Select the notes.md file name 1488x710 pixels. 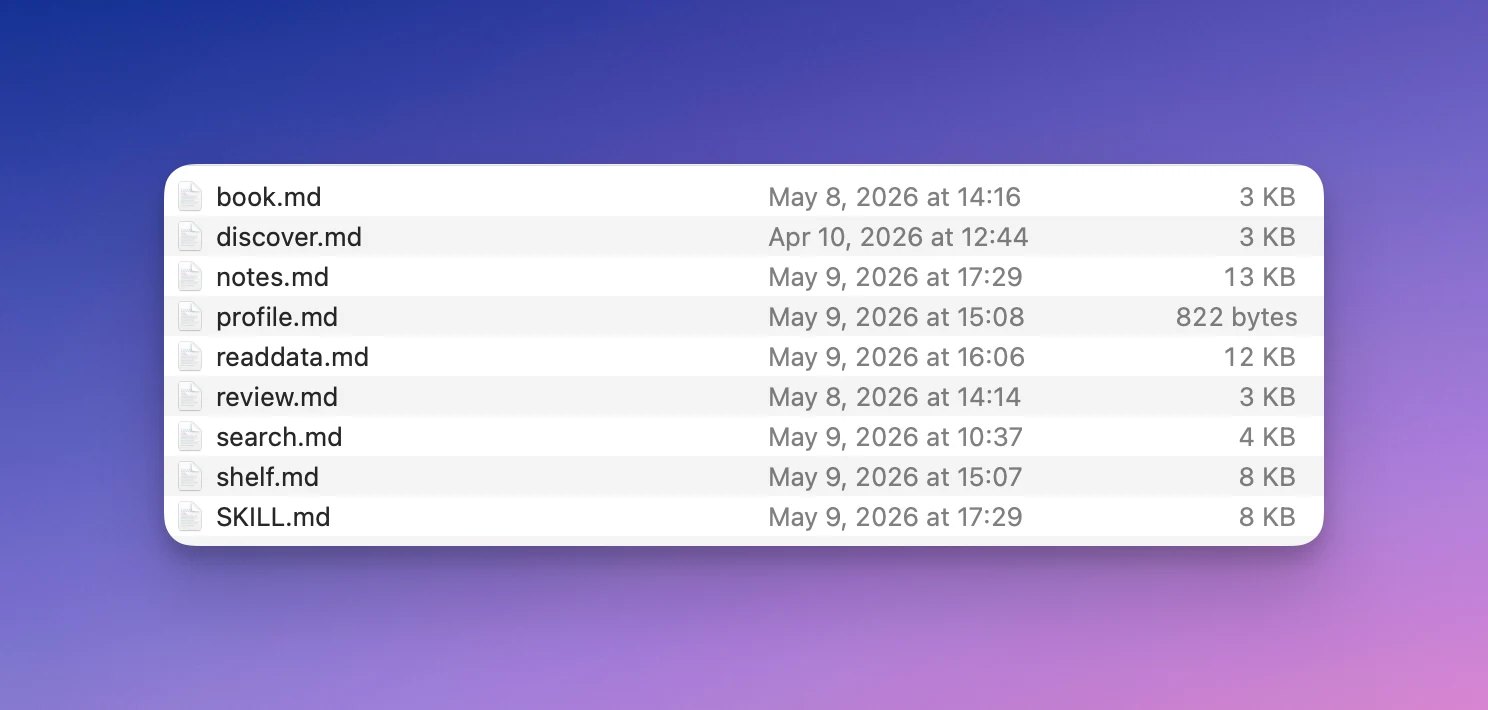[273, 277]
